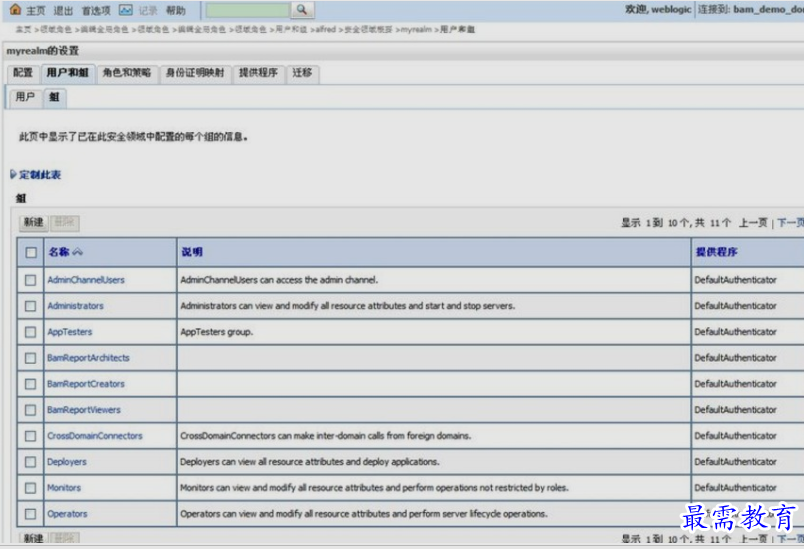Open the 迁移 tab
Image resolution: width=804 pixels, height=549 pixels.
(x=302, y=73)
